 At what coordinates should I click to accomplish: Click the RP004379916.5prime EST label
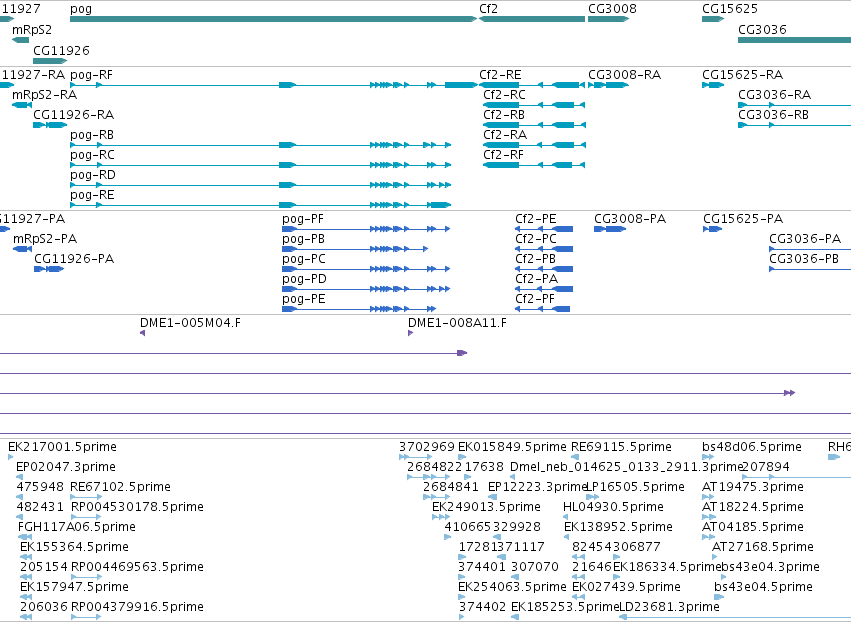(138, 607)
